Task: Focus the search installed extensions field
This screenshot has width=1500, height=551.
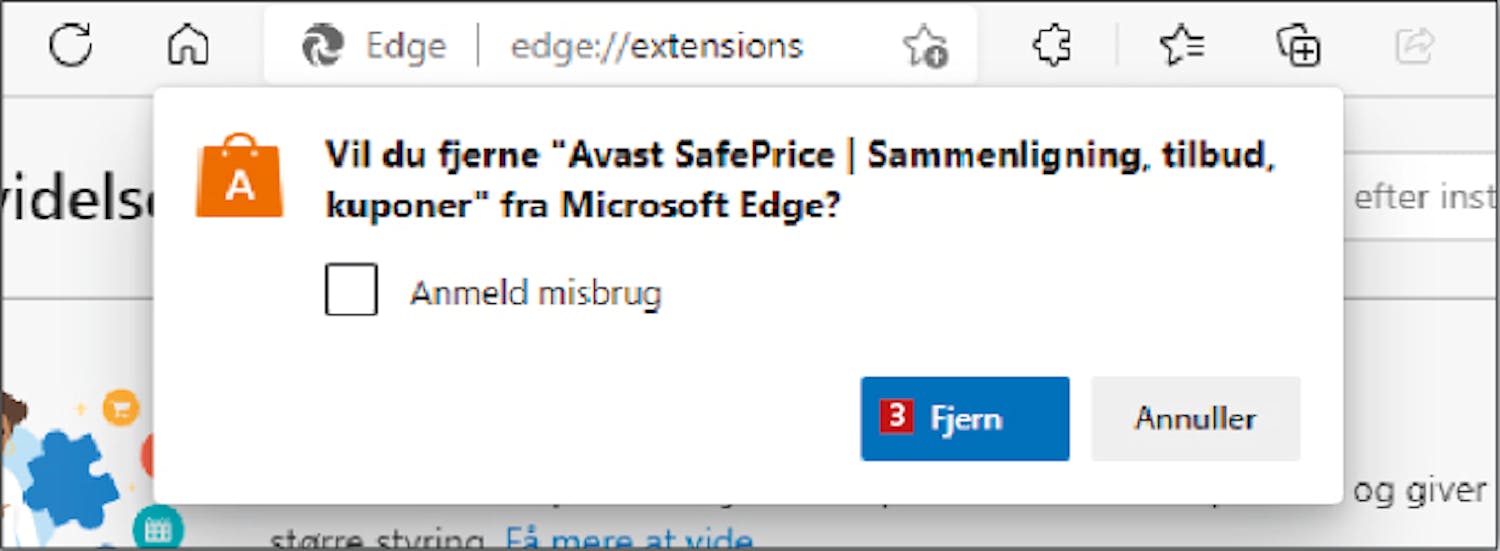Action: 1420,197
